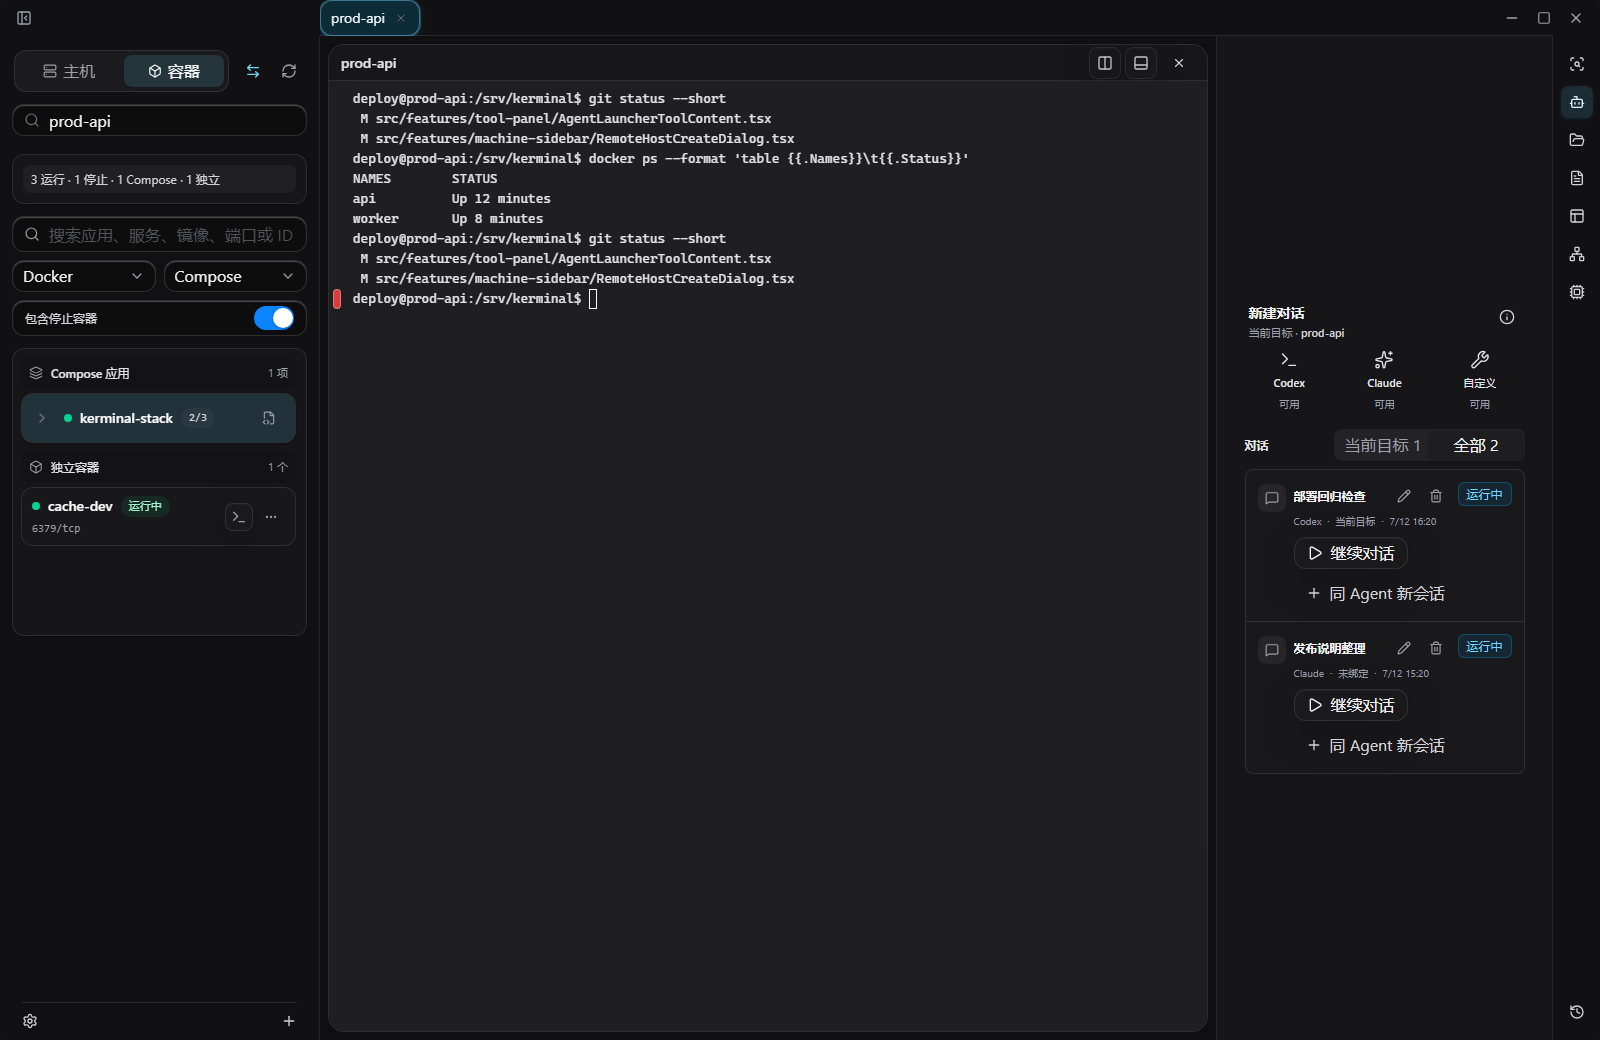
Task: Open more options for cache-dev
Action: click(271, 517)
